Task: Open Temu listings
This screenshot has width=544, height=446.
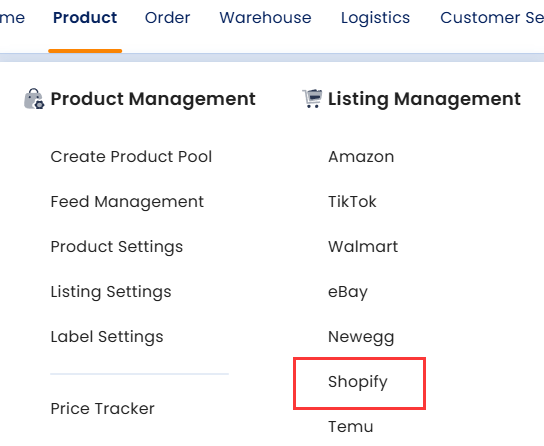Action: click(x=350, y=427)
